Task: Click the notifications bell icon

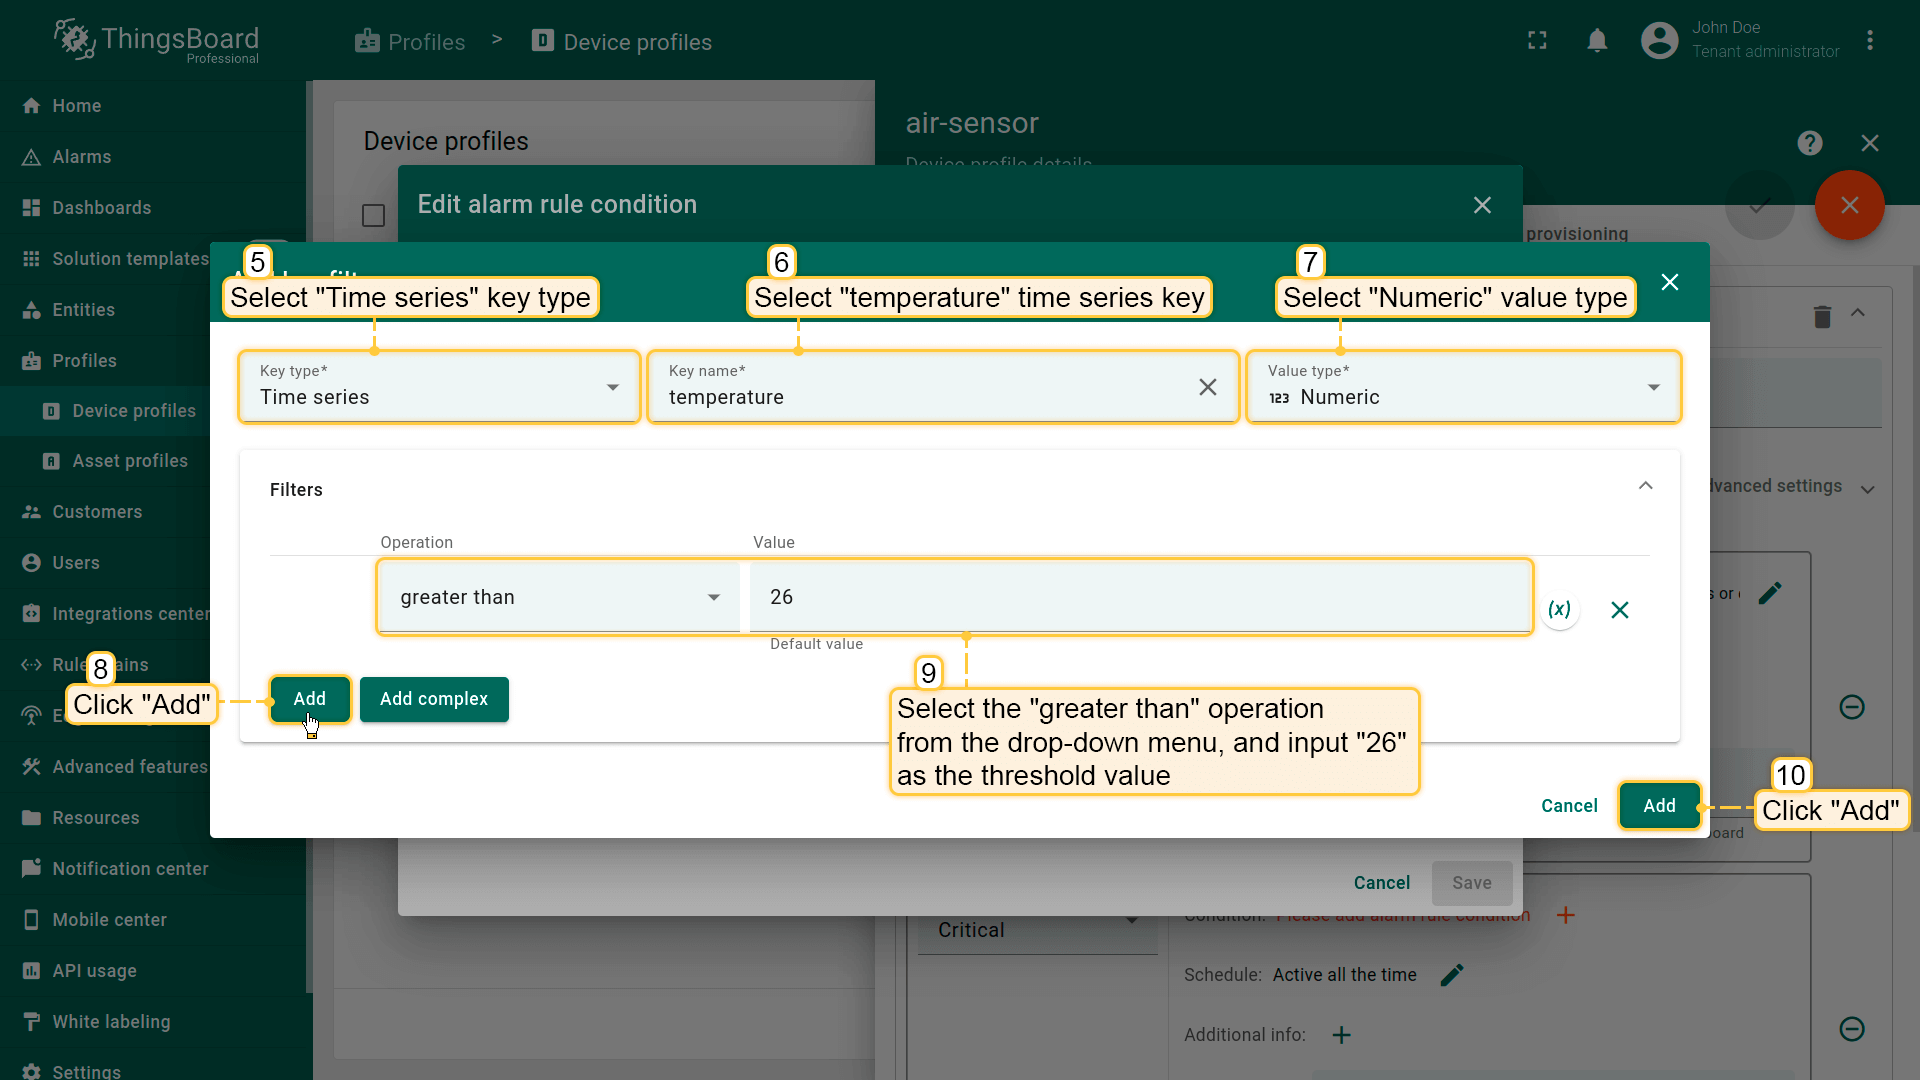Action: coord(1597,41)
